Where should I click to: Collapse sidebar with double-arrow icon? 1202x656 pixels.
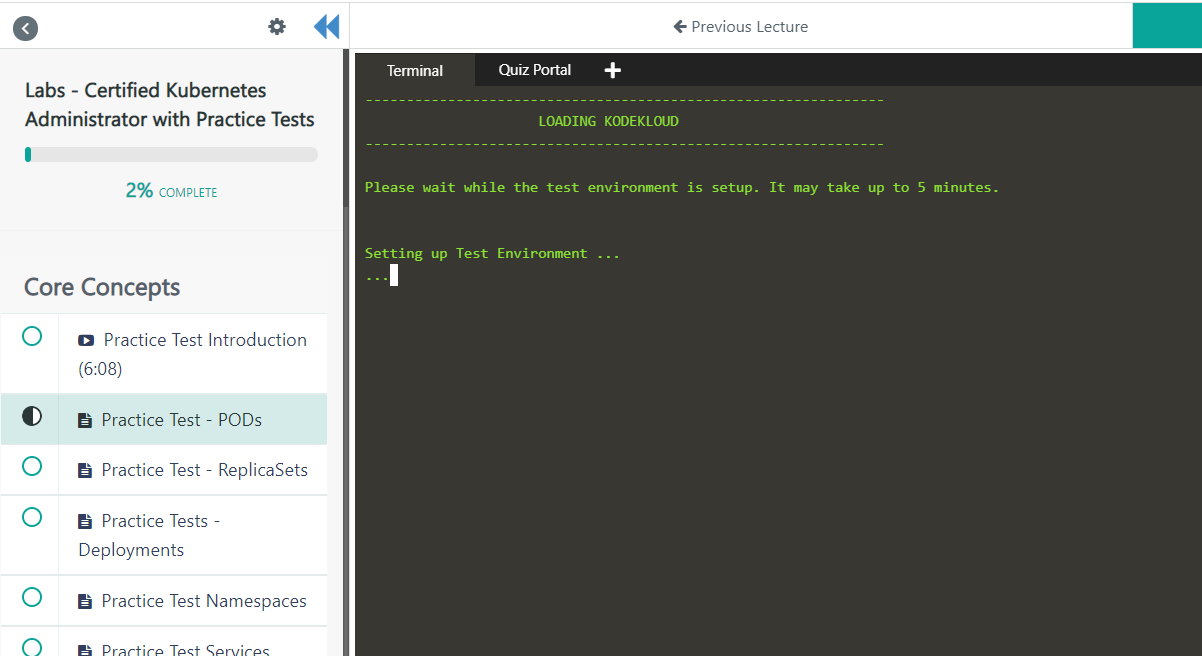click(326, 27)
